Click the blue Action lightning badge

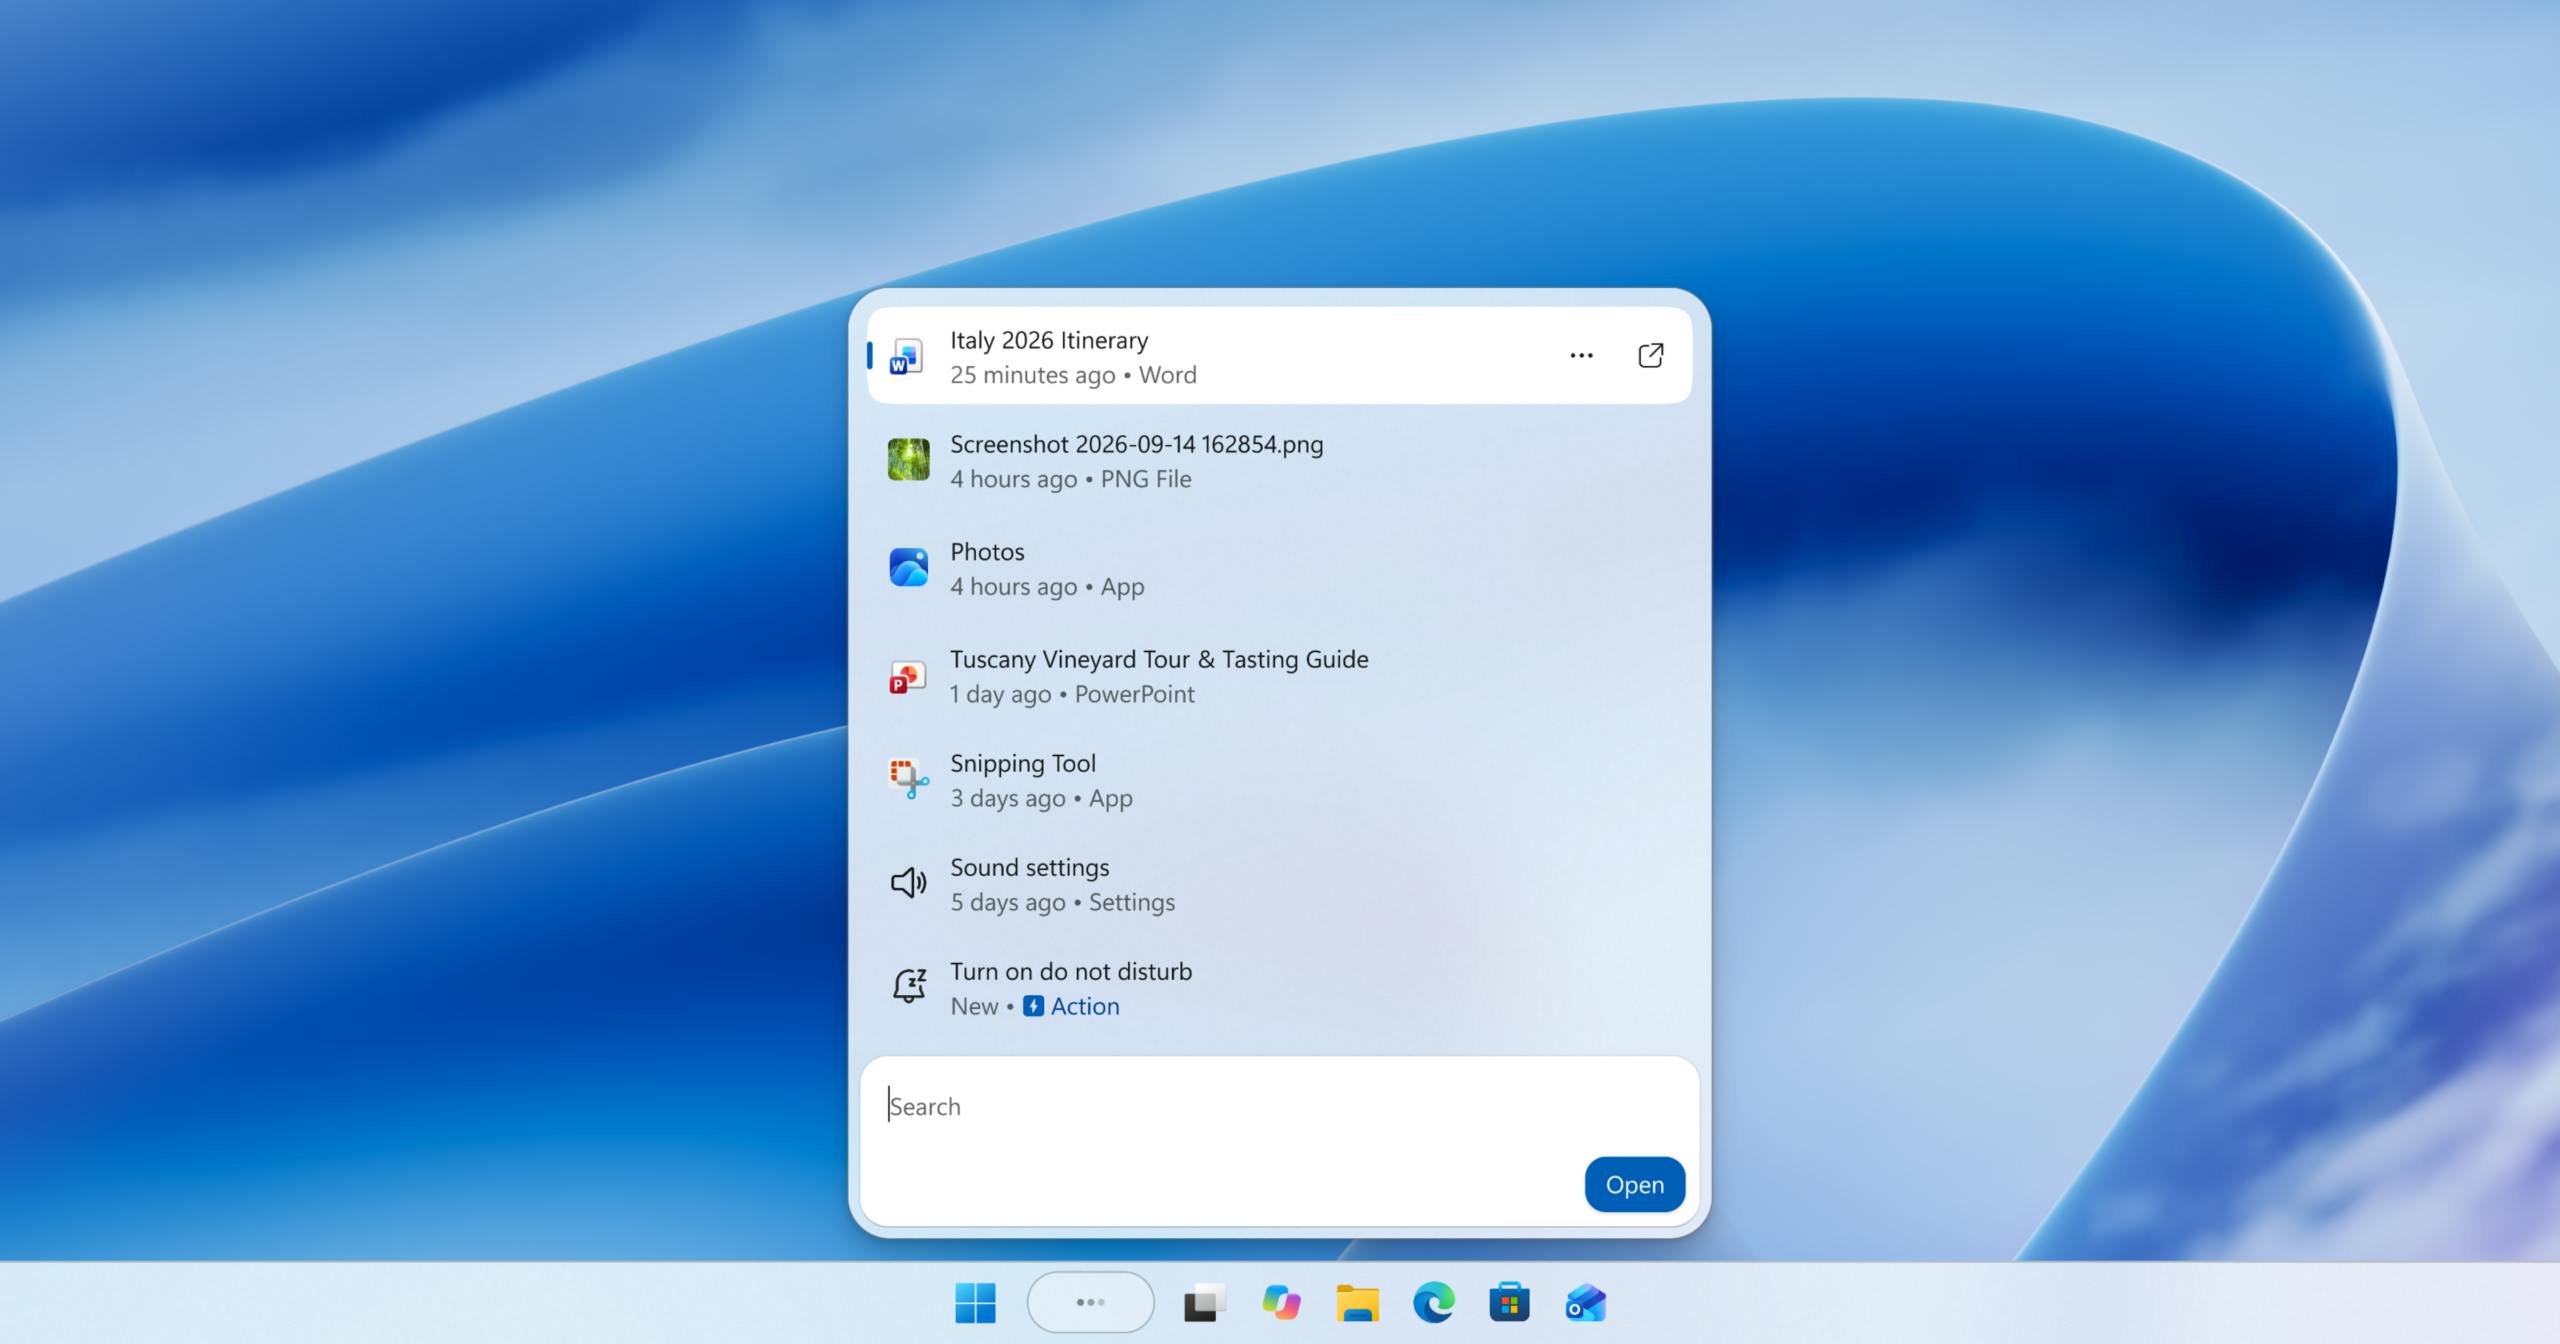pyautogui.click(x=1033, y=1006)
